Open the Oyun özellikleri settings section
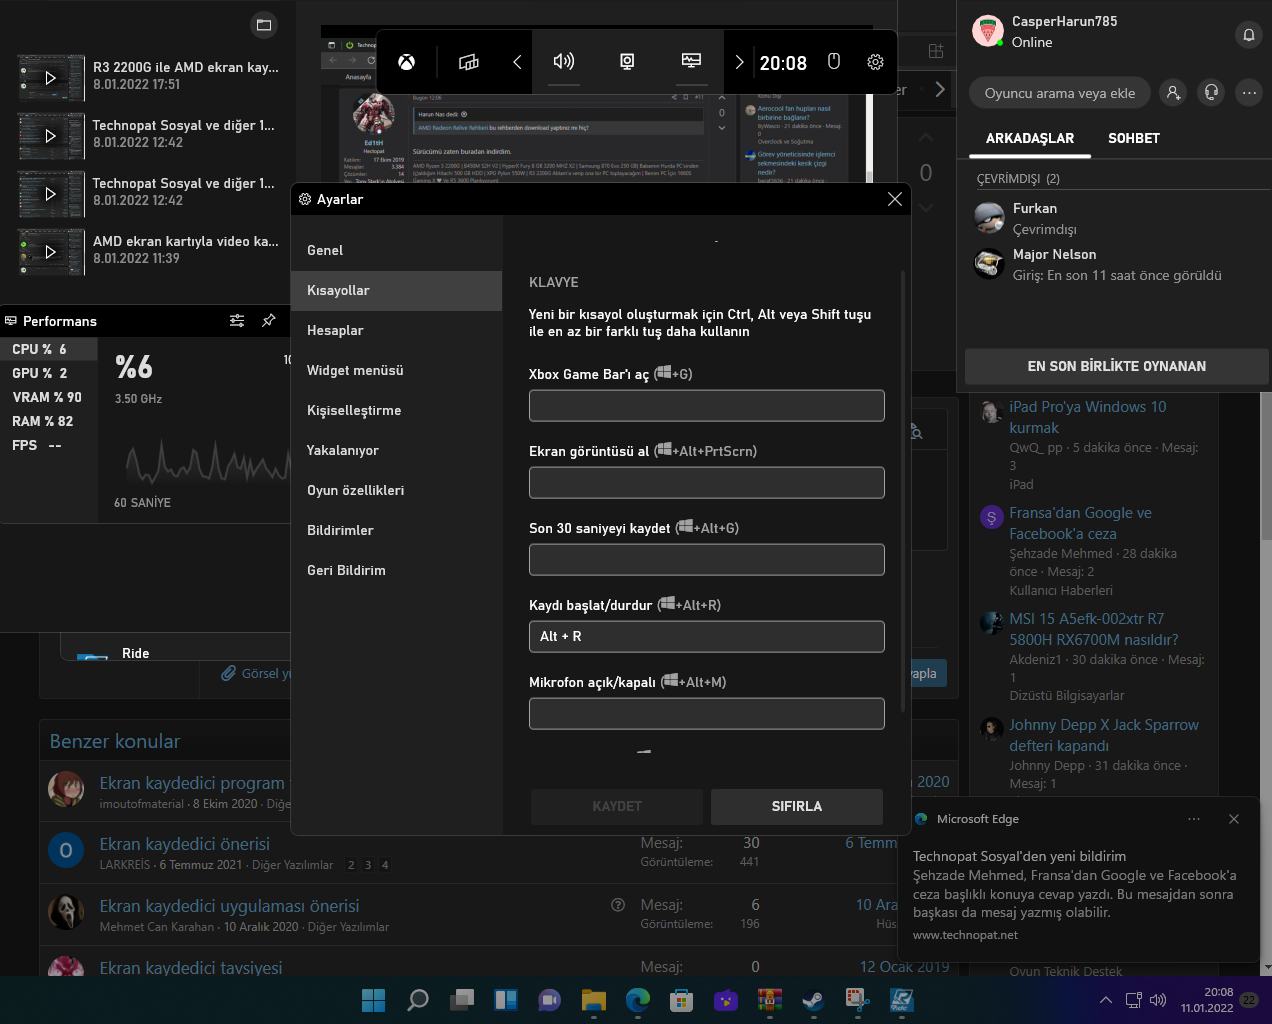Screen dimensions: 1272x1024 (x=396, y=490)
